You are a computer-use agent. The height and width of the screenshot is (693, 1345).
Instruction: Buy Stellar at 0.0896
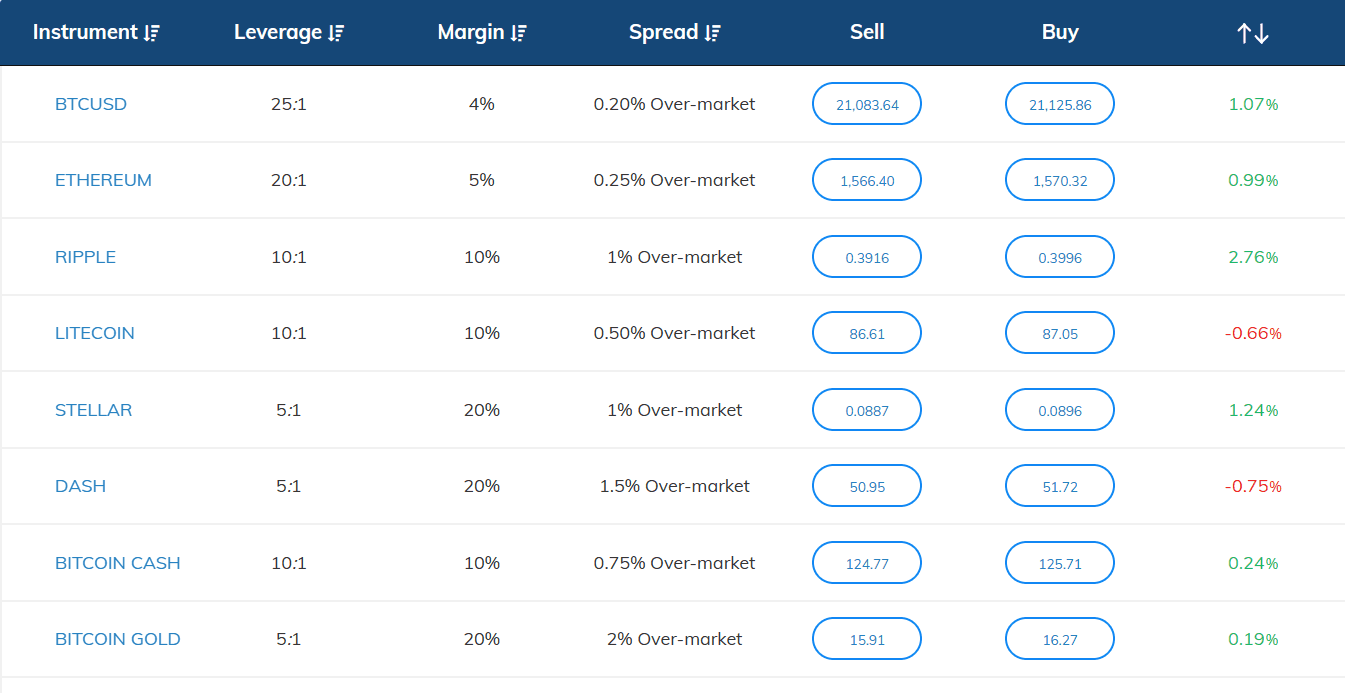pyautogui.click(x=1060, y=410)
